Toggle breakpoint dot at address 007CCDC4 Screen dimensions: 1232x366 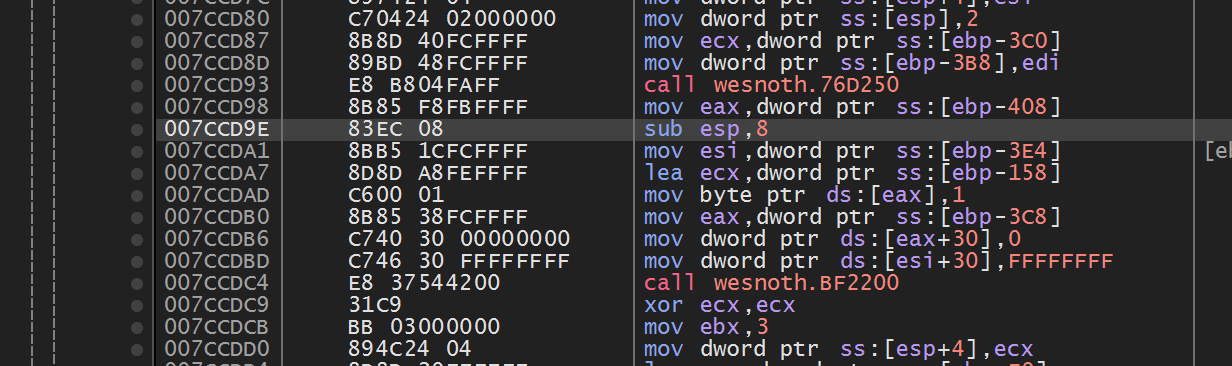(137, 283)
